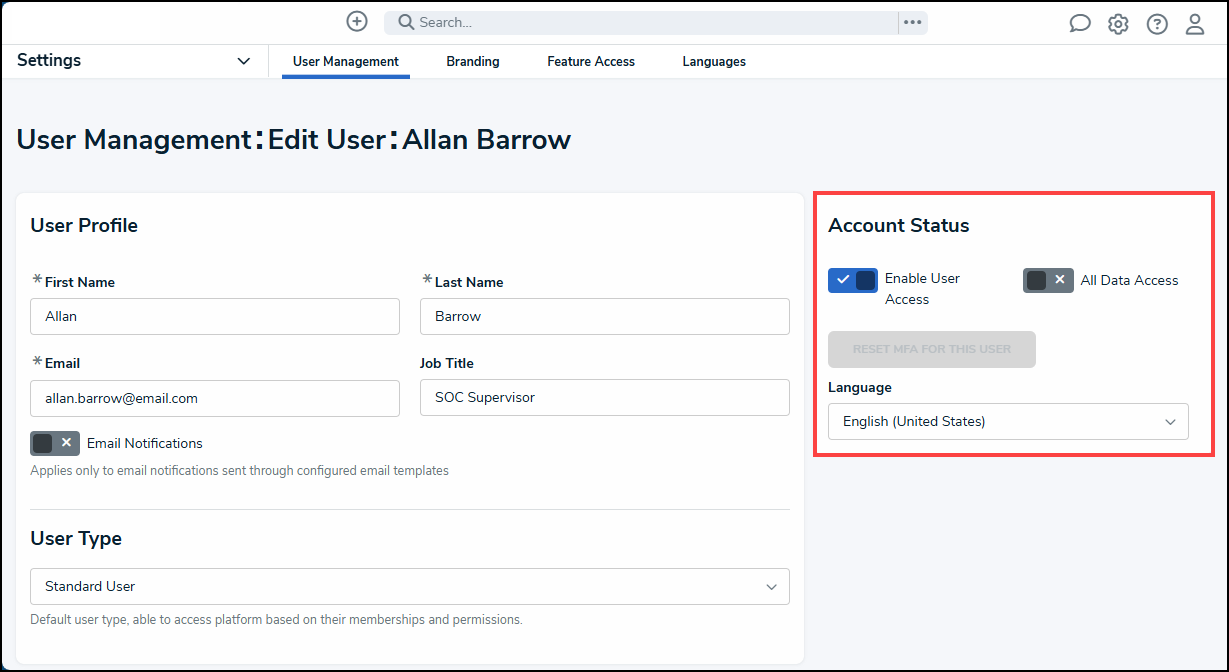The width and height of the screenshot is (1229, 672).
Task: Click the email notifications description text
Action: [x=240, y=471]
